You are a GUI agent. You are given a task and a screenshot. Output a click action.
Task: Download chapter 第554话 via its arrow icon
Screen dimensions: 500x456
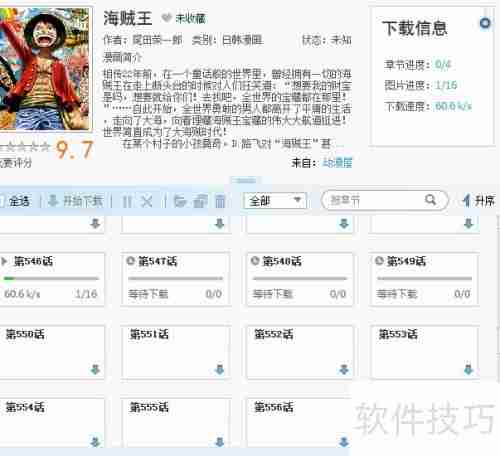[x=95, y=442]
